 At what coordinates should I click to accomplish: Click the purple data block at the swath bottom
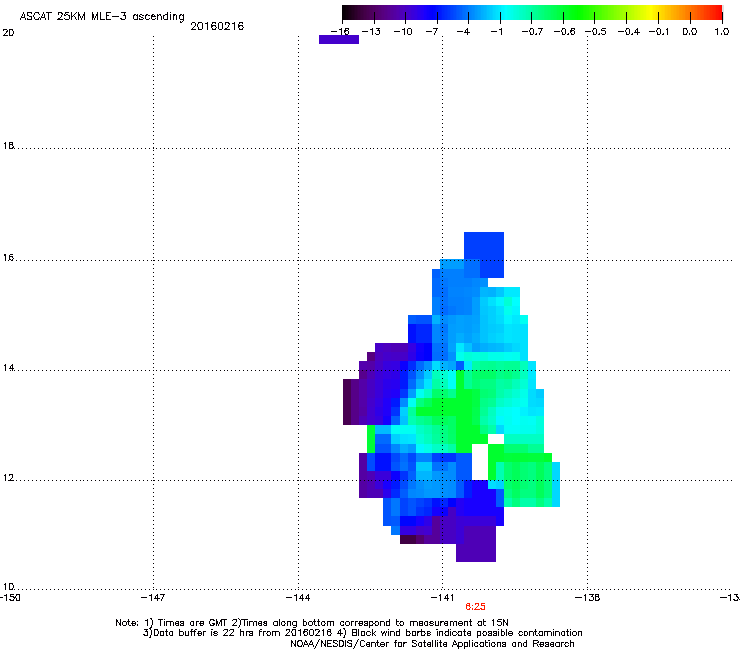click(x=476, y=544)
